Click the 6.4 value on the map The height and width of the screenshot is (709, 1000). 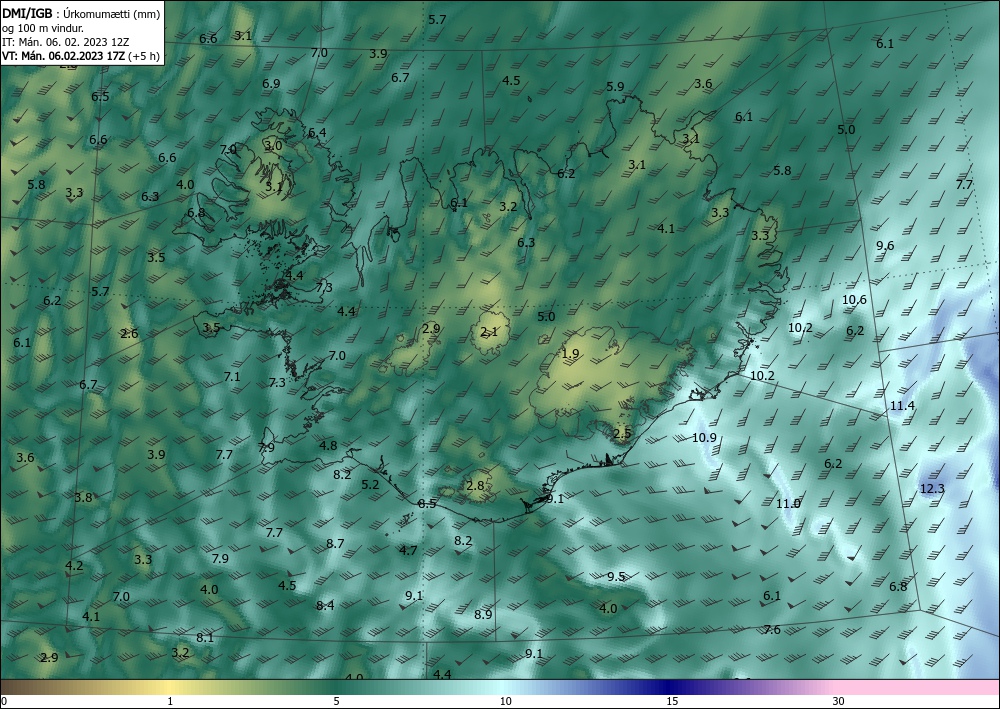point(317,132)
